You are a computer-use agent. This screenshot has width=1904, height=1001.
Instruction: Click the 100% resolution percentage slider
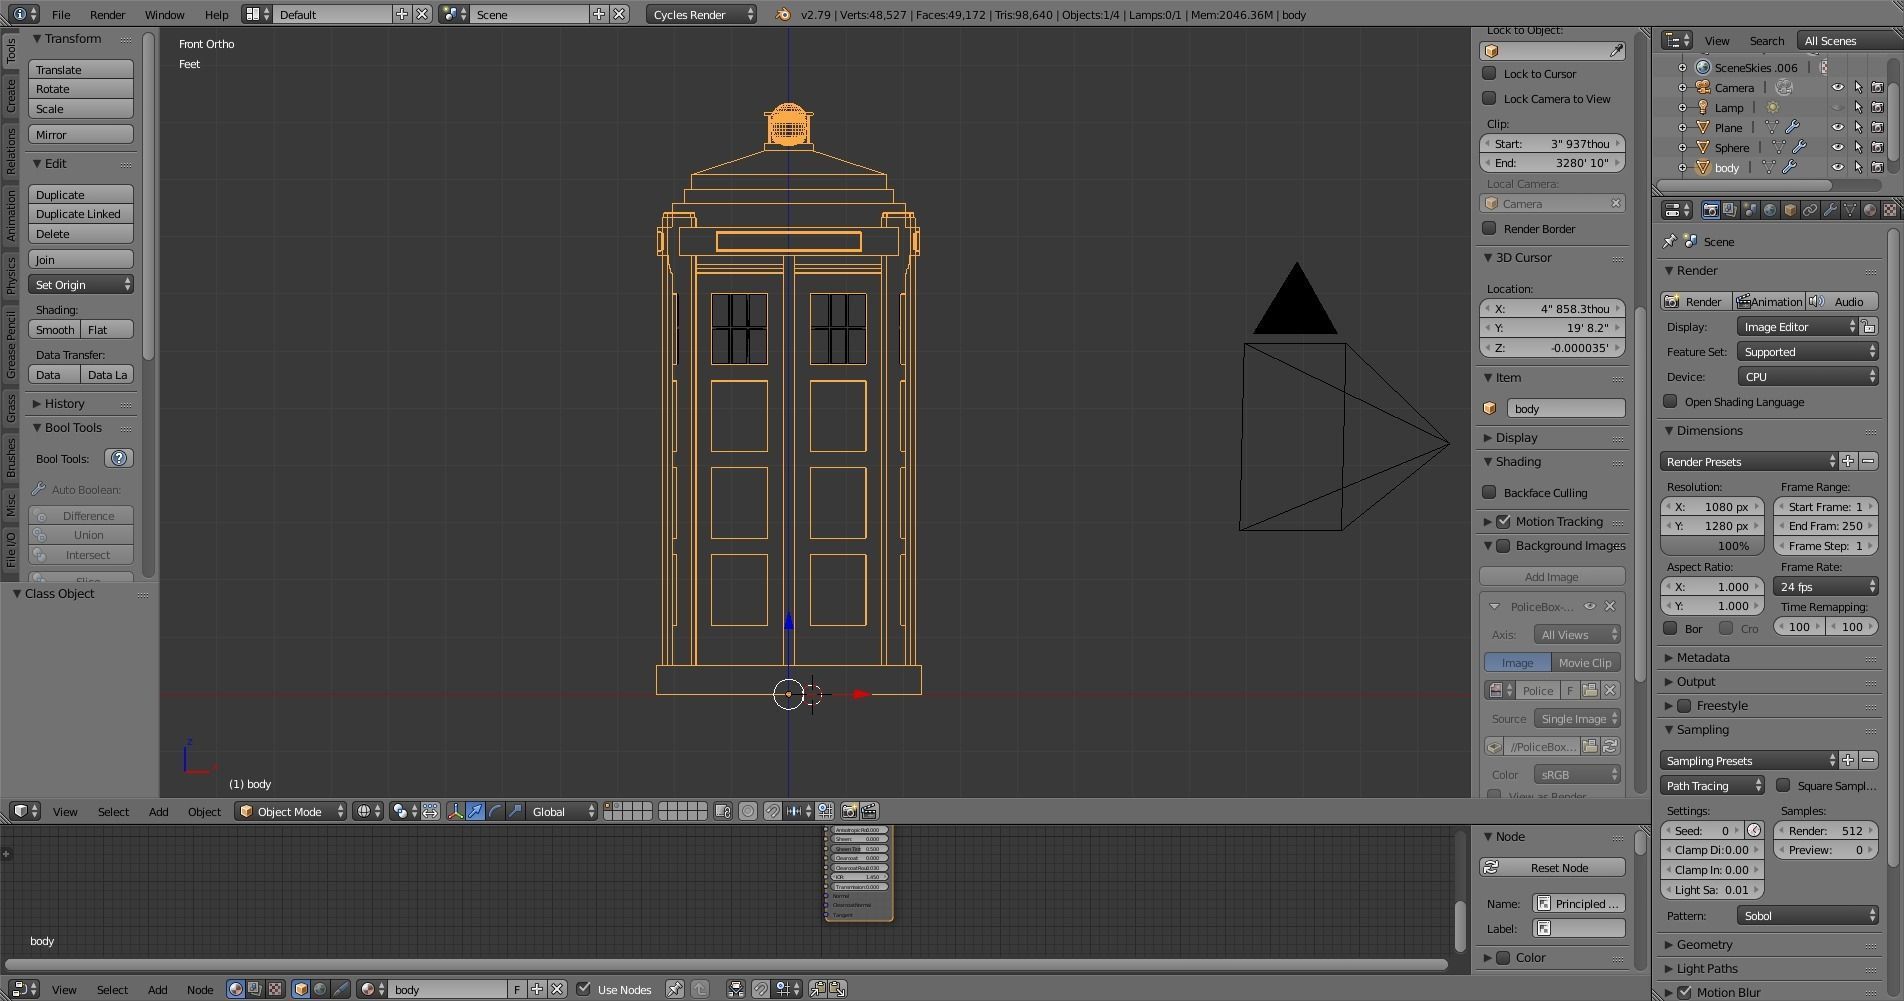[1712, 546]
